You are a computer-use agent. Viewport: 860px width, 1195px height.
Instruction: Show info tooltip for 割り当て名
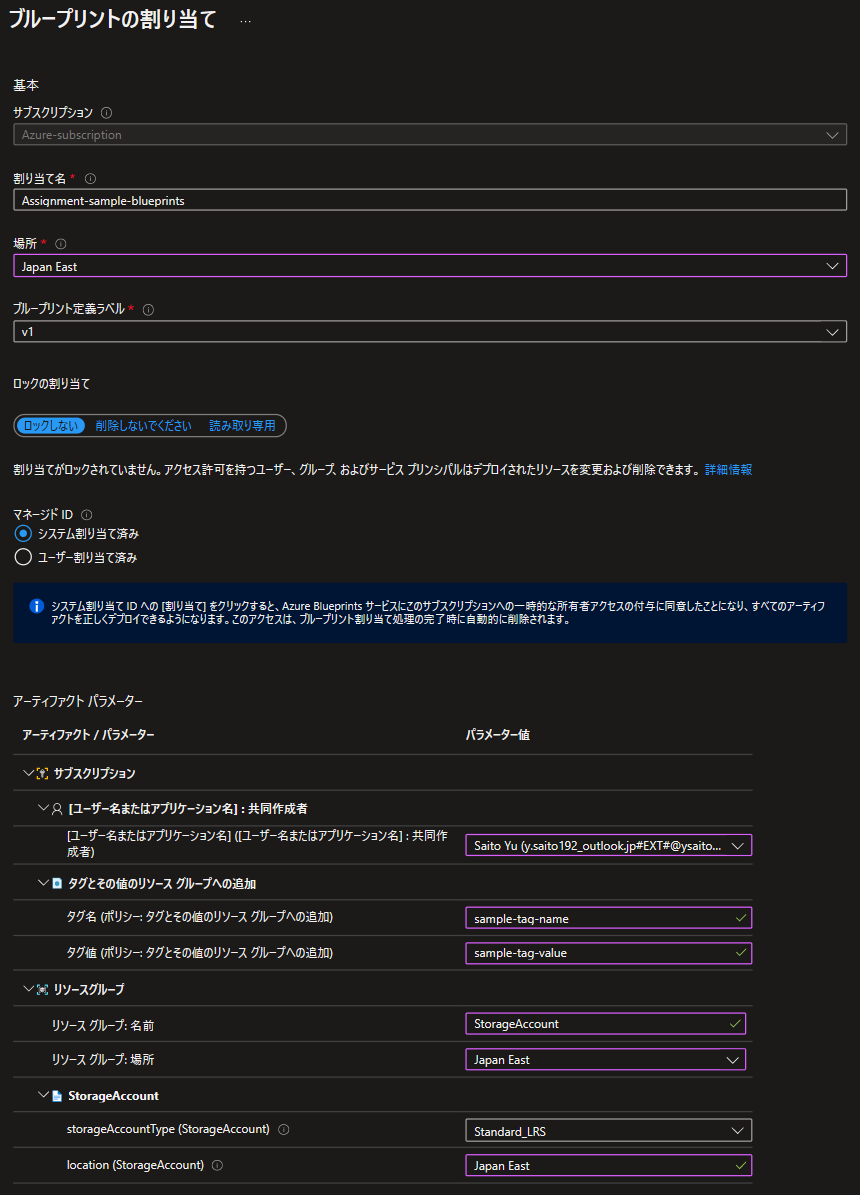click(91, 179)
